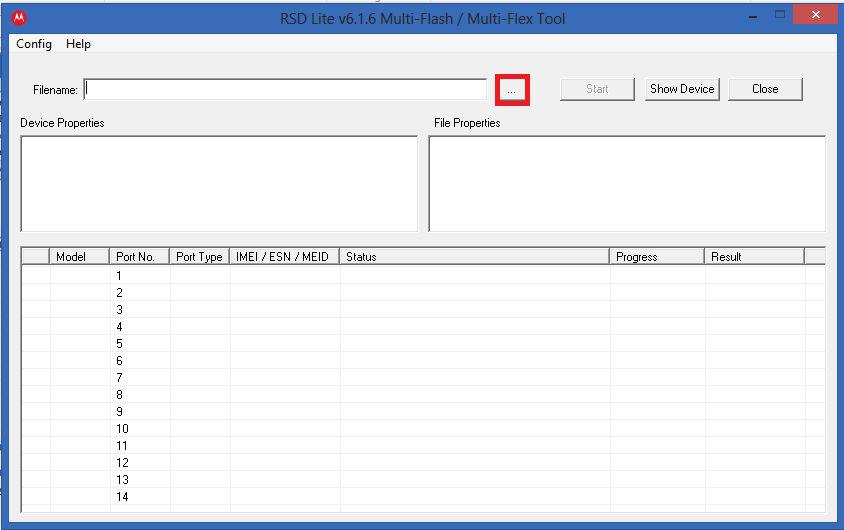844x530 pixels.
Task: Click the Model column header
Action: pos(80,257)
